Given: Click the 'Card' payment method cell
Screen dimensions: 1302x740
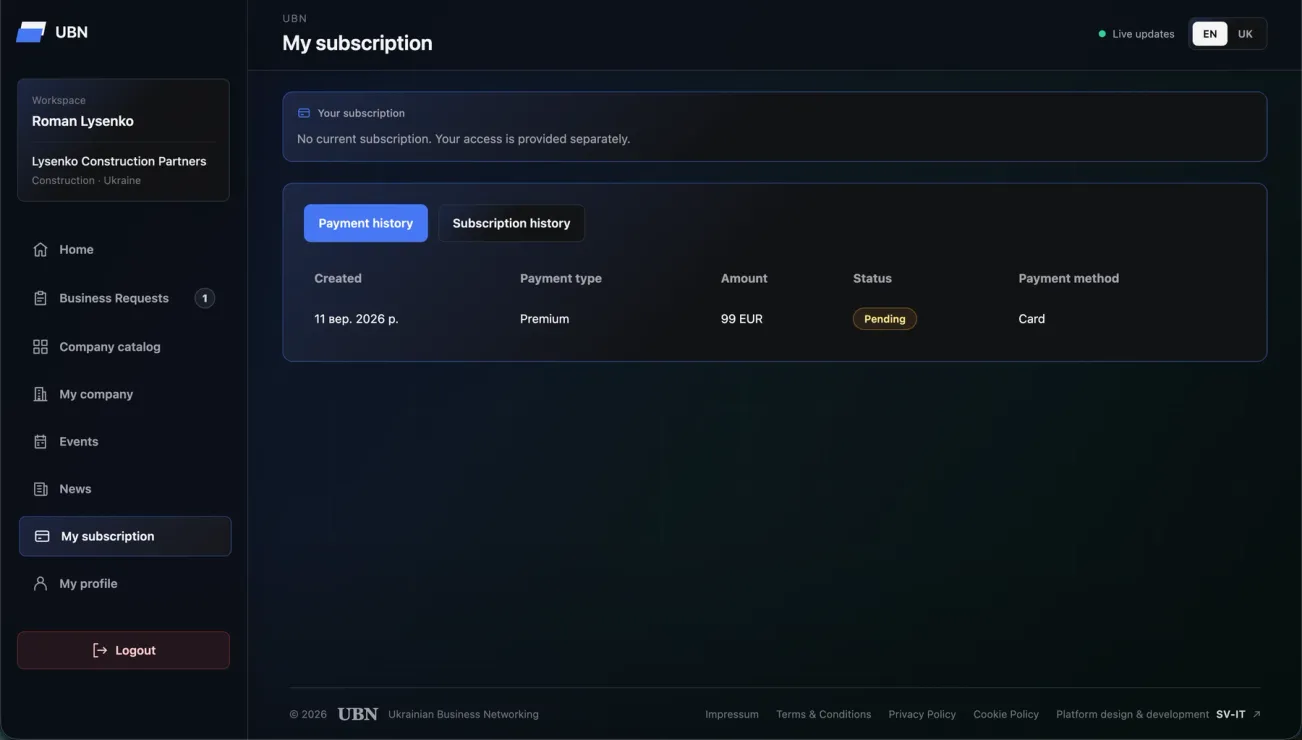Looking at the screenshot, I should point(1032,319).
